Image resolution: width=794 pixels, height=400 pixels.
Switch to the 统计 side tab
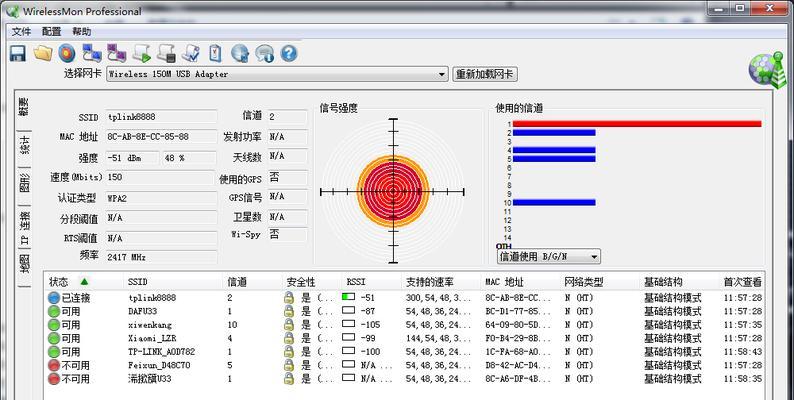click(24, 144)
